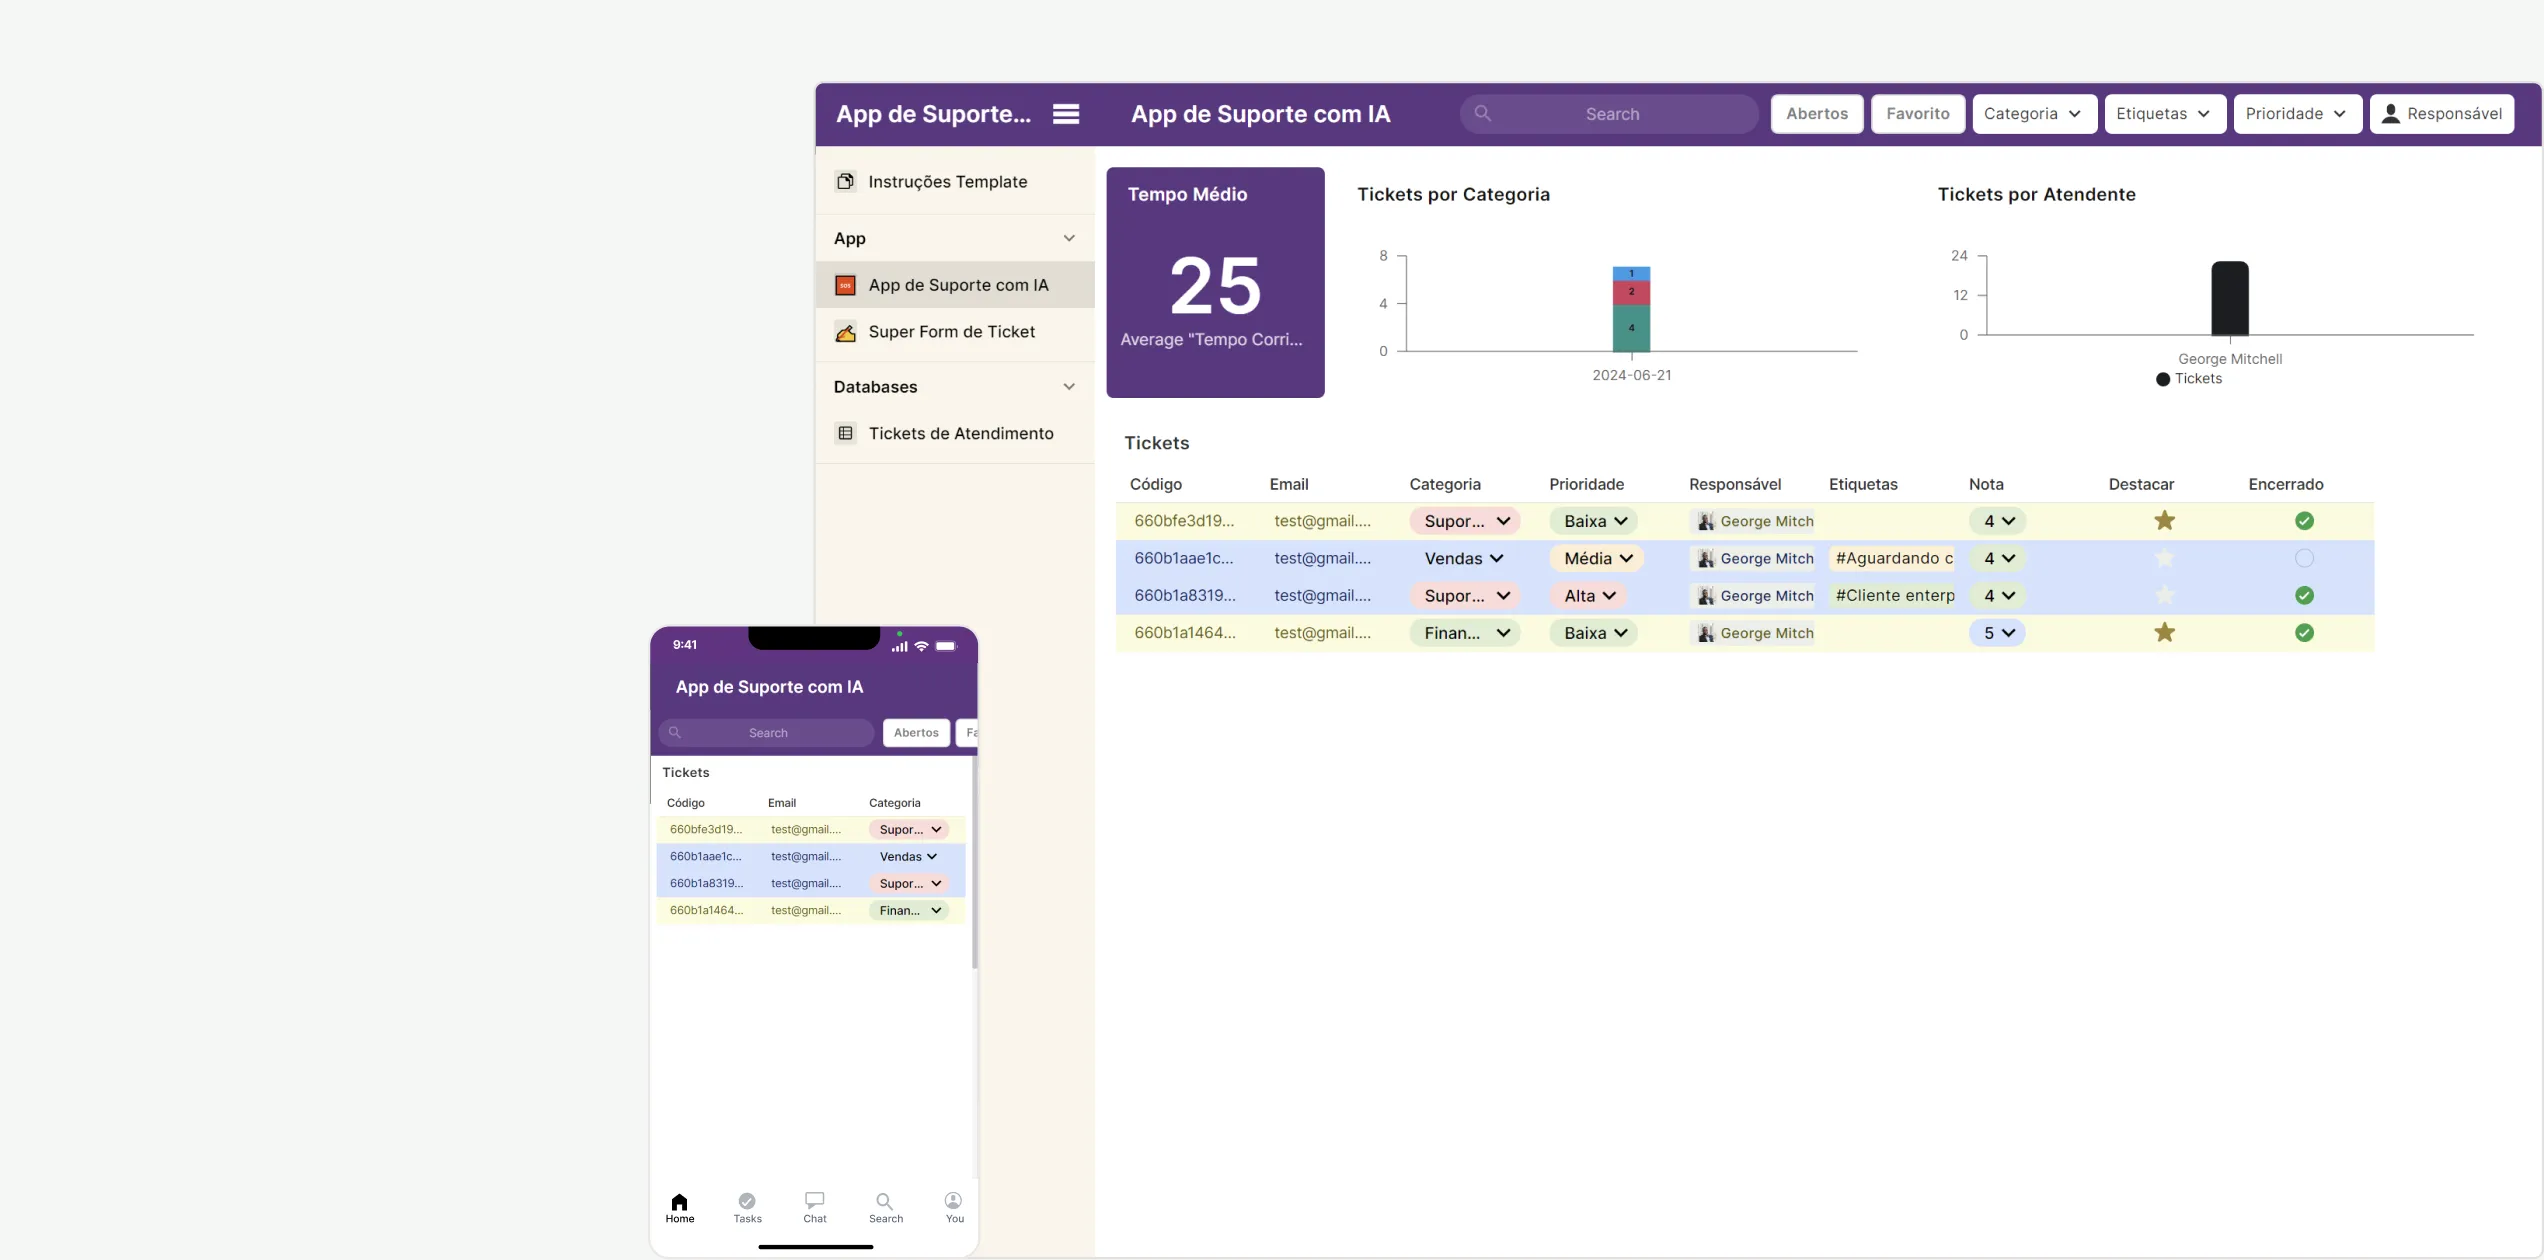Open the App section expander in sidebar
The image size is (2544, 1260).
pos(1069,238)
